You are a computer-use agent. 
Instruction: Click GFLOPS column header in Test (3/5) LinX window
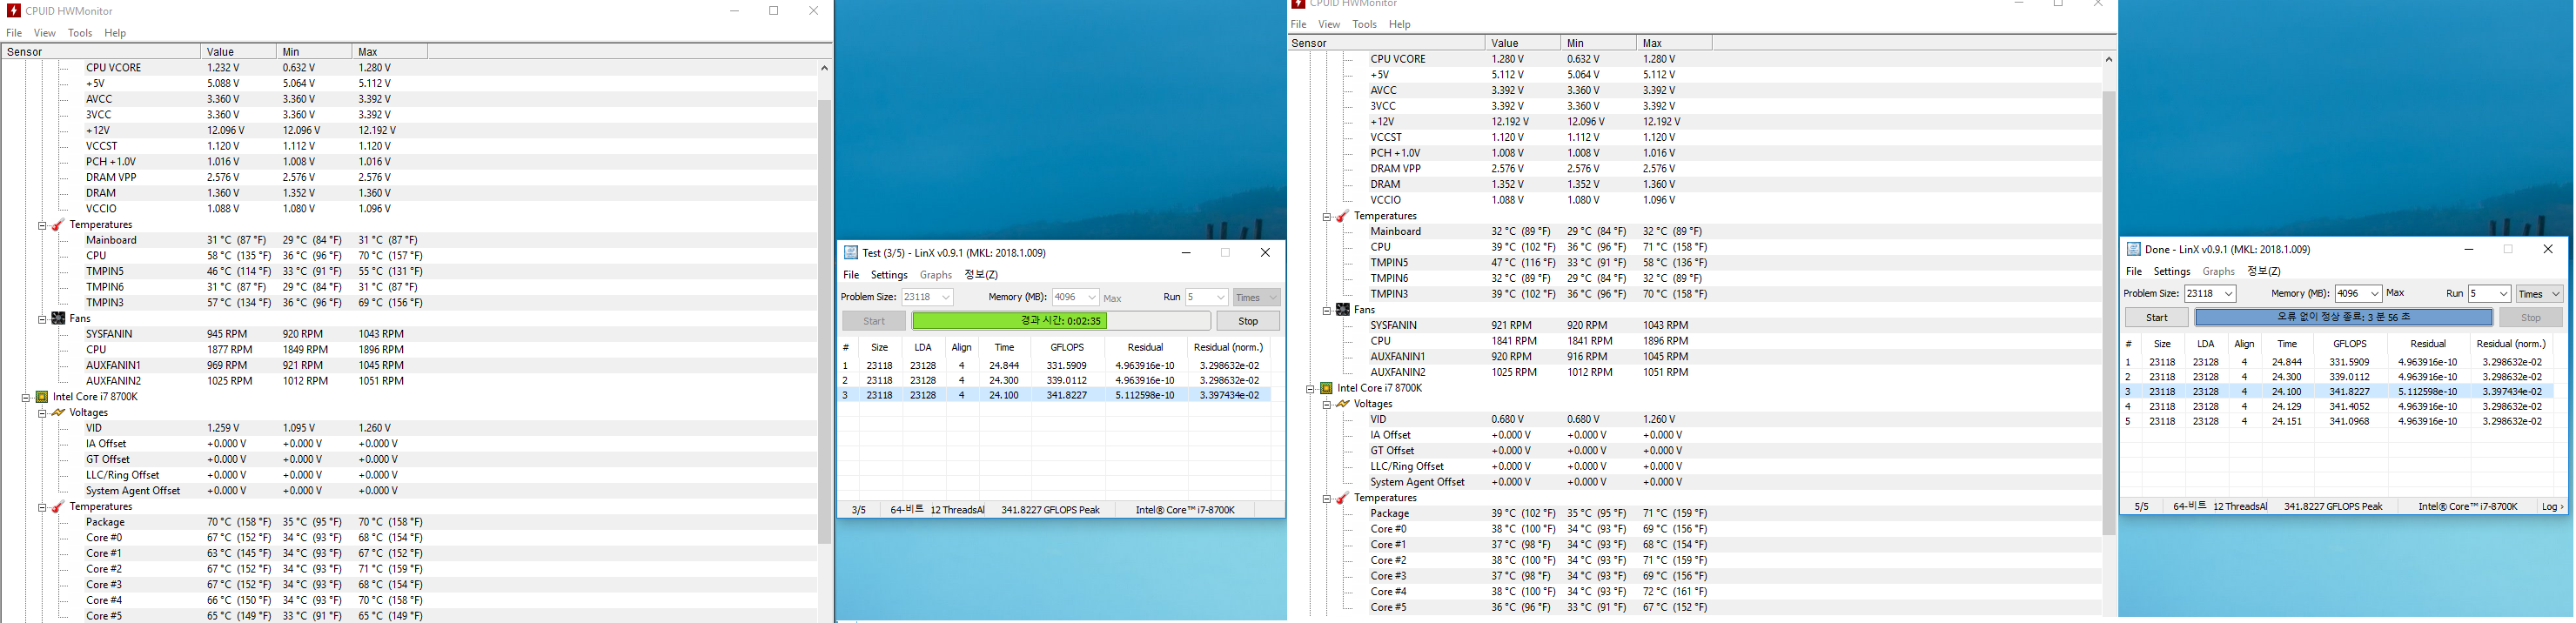coord(1066,347)
